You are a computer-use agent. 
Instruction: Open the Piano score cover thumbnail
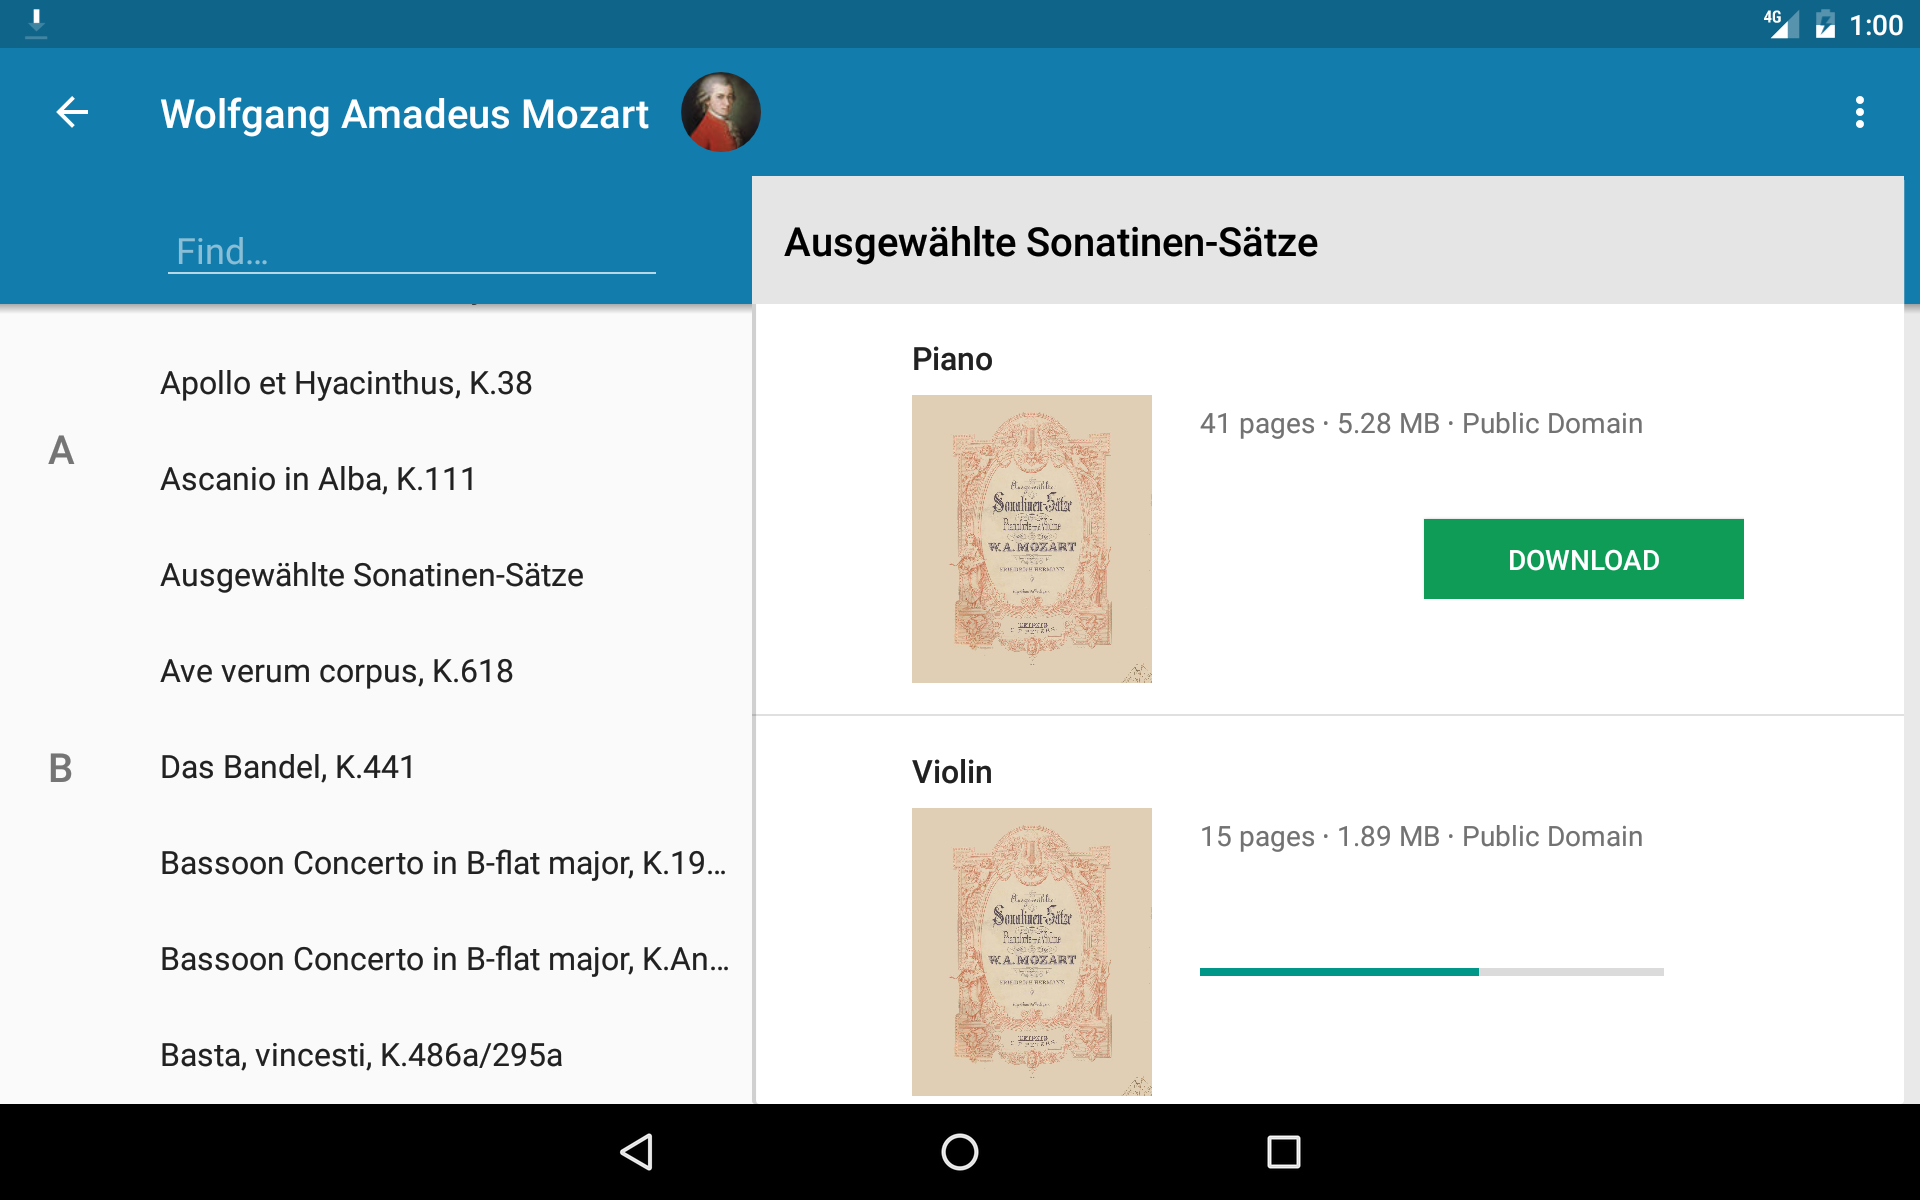1032,539
